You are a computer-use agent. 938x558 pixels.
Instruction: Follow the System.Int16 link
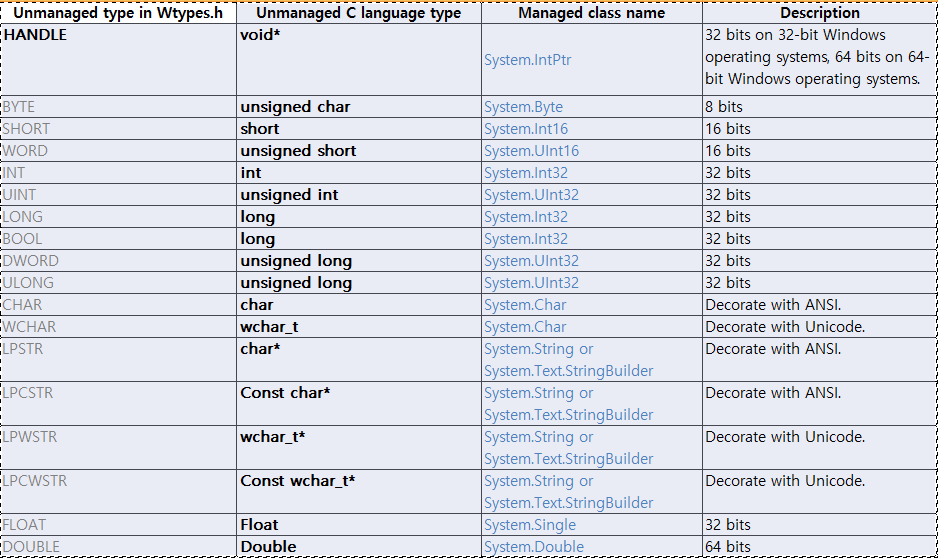[526, 129]
